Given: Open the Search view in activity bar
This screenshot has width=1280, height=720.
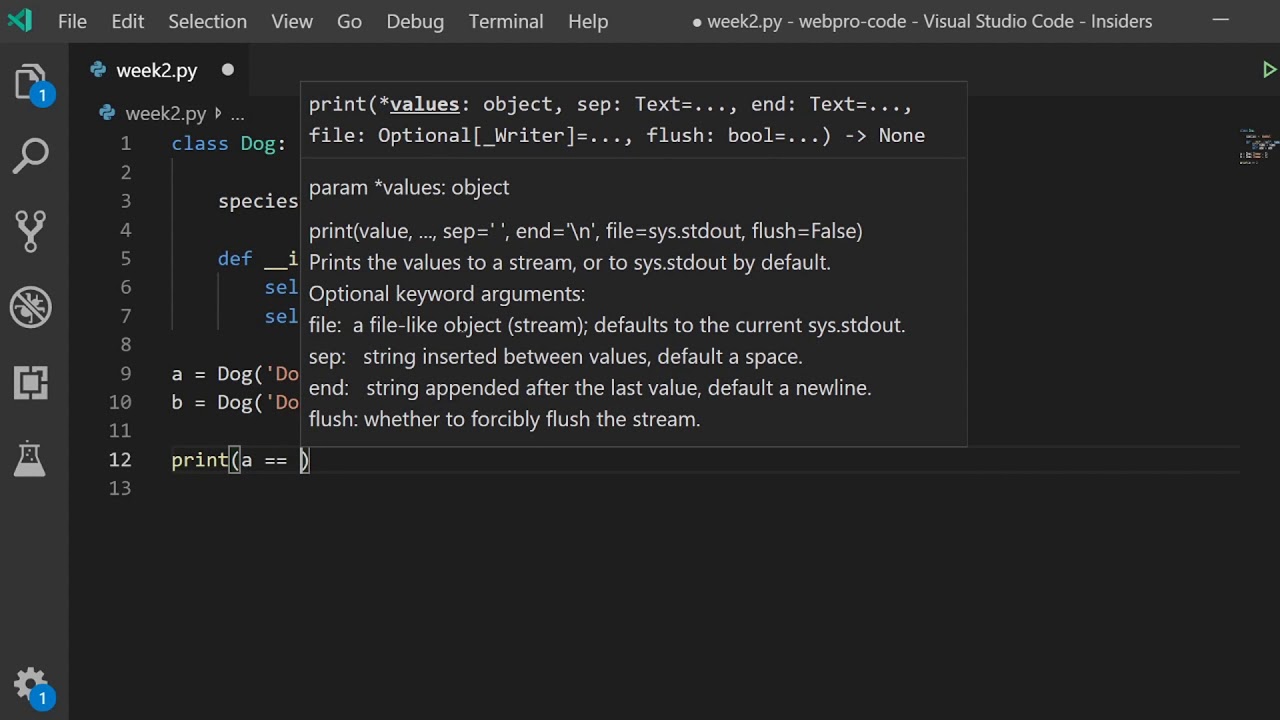Looking at the screenshot, I should (31, 156).
